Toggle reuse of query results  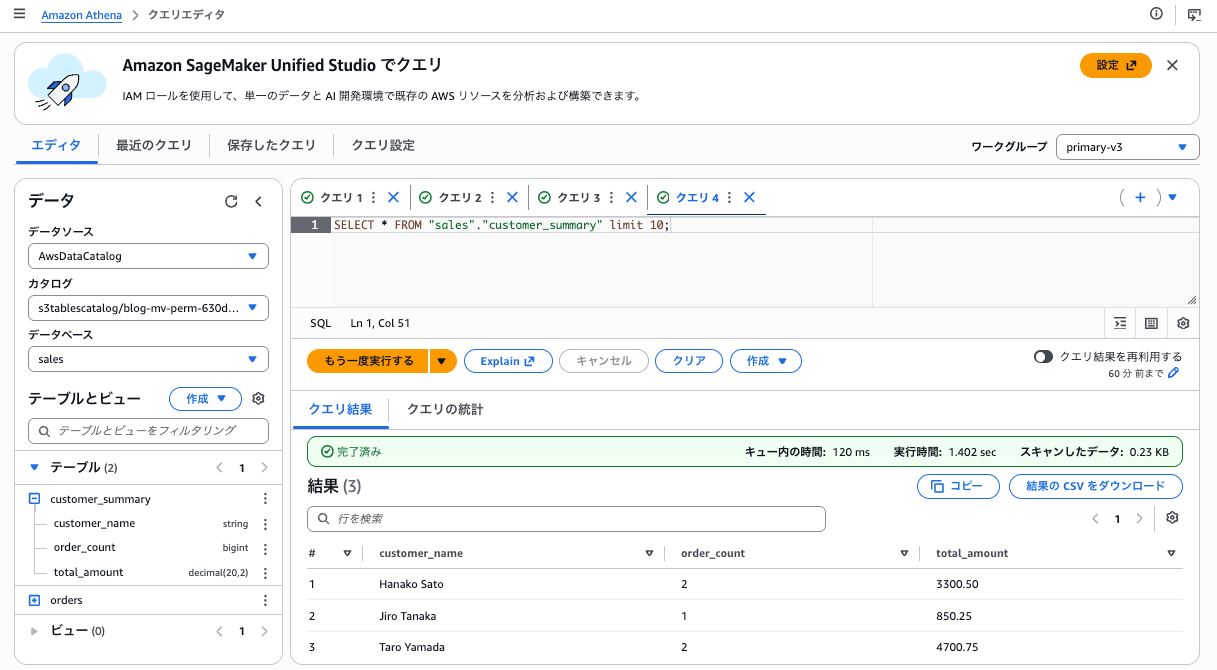coord(1043,357)
